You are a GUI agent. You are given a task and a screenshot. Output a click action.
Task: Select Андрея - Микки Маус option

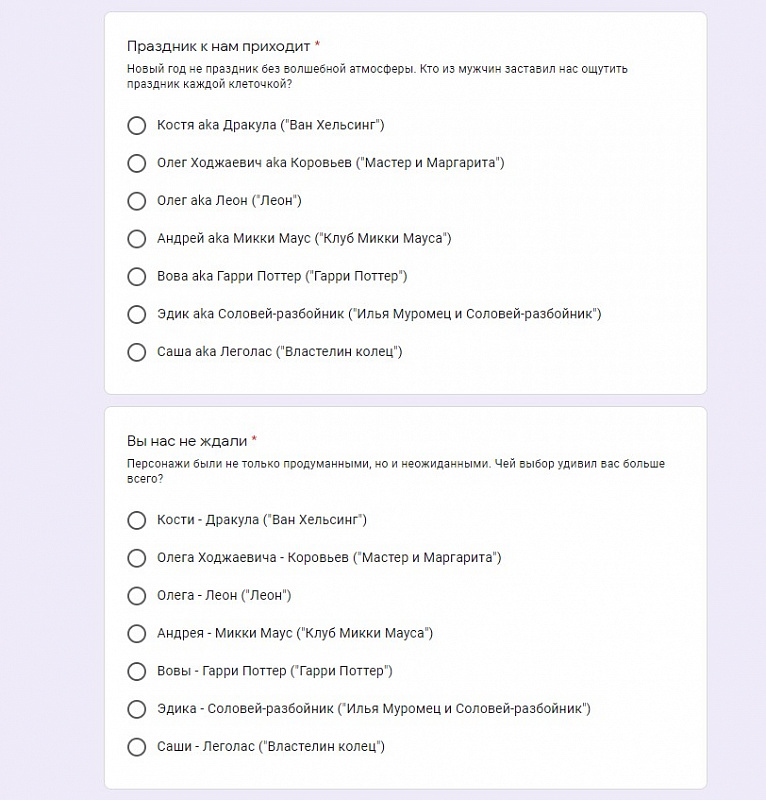[136, 633]
